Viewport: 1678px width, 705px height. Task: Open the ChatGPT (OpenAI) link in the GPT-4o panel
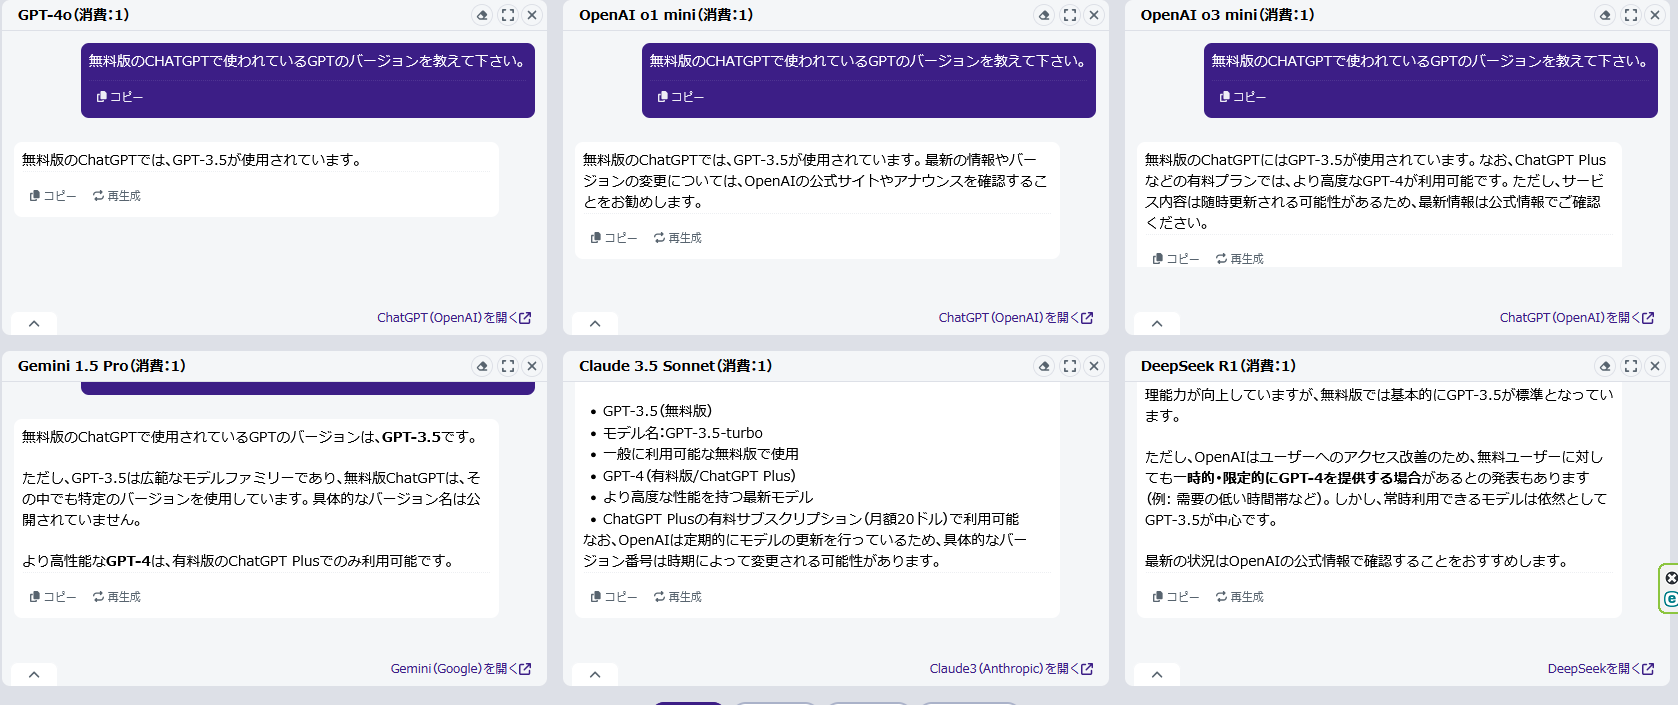click(454, 318)
